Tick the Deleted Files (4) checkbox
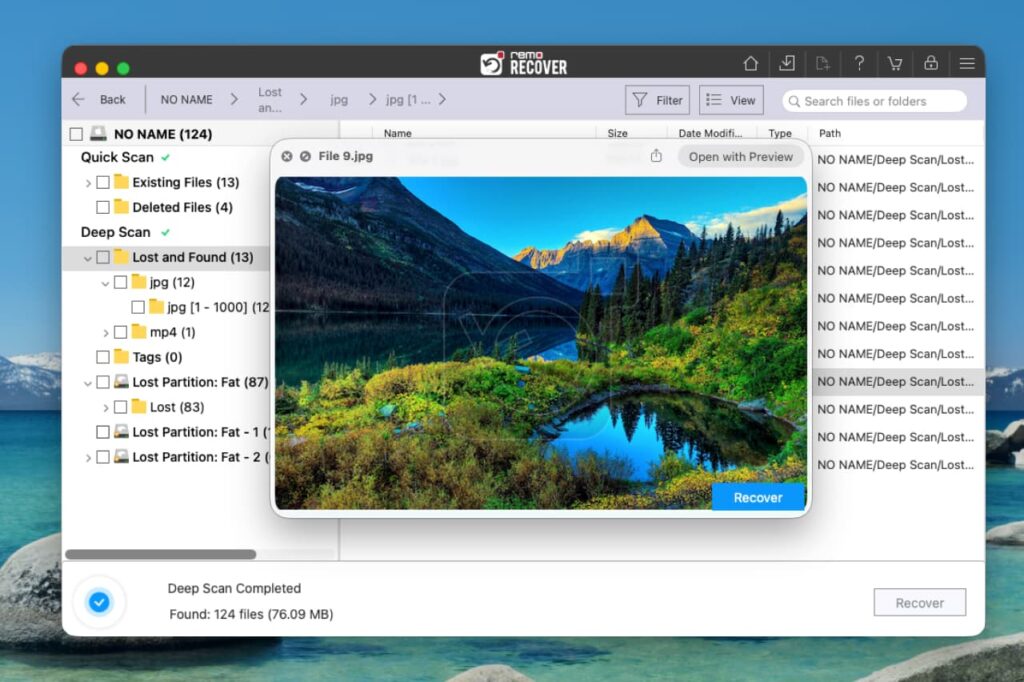The height and width of the screenshot is (682, 1024). coord(103,207)
